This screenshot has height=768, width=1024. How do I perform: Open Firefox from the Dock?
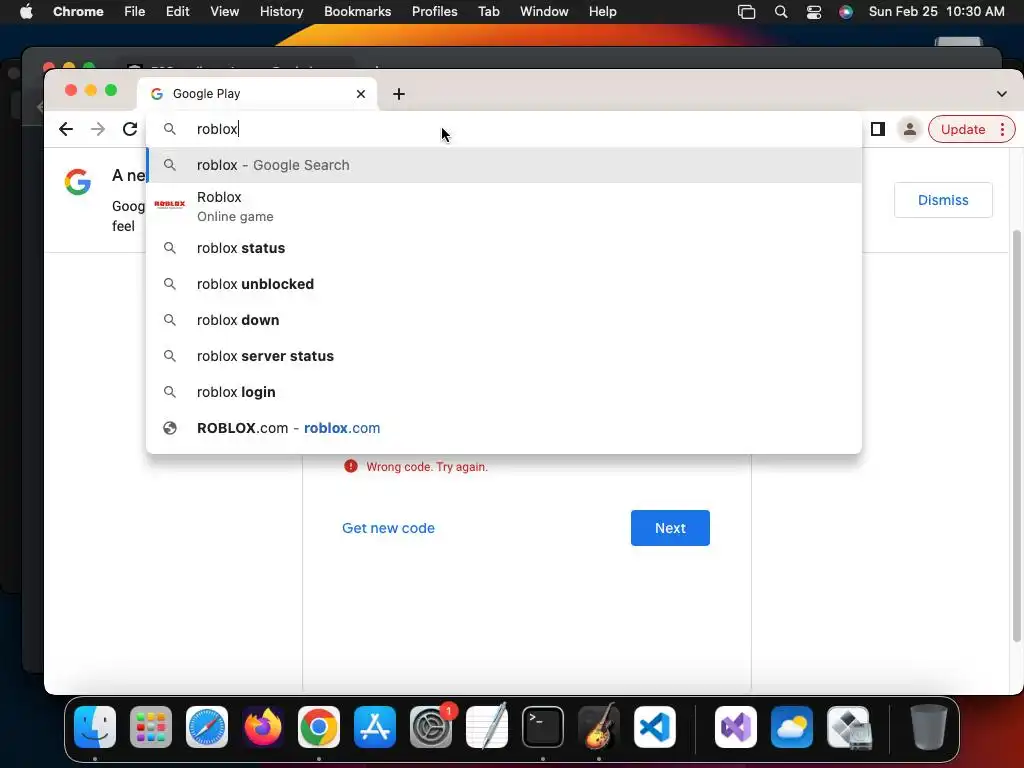coord(263,727)
